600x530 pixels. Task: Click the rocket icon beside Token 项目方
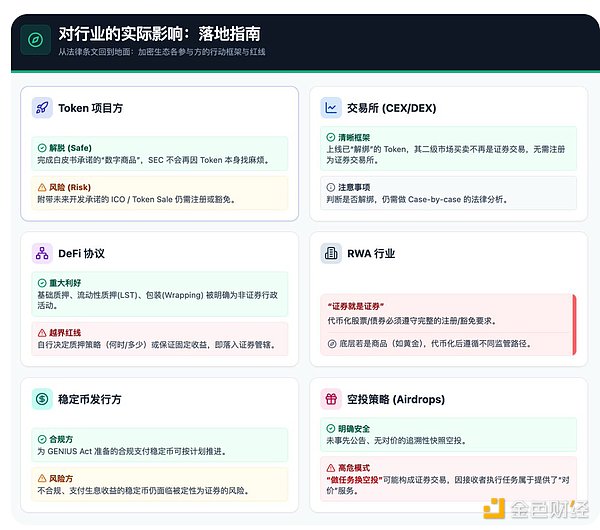click(42, 107)
